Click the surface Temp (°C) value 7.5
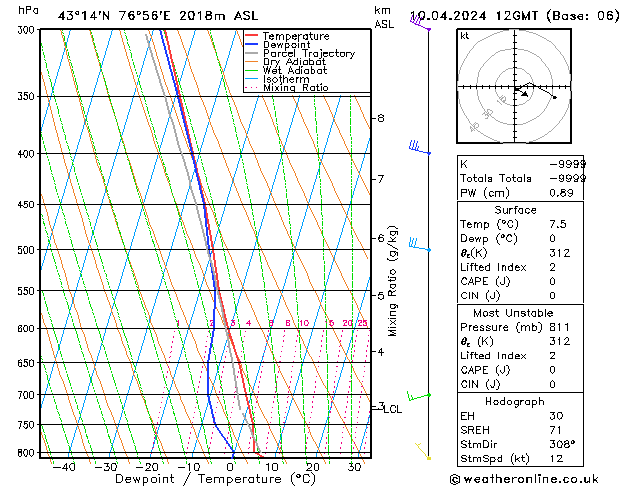 coord(558,224)
